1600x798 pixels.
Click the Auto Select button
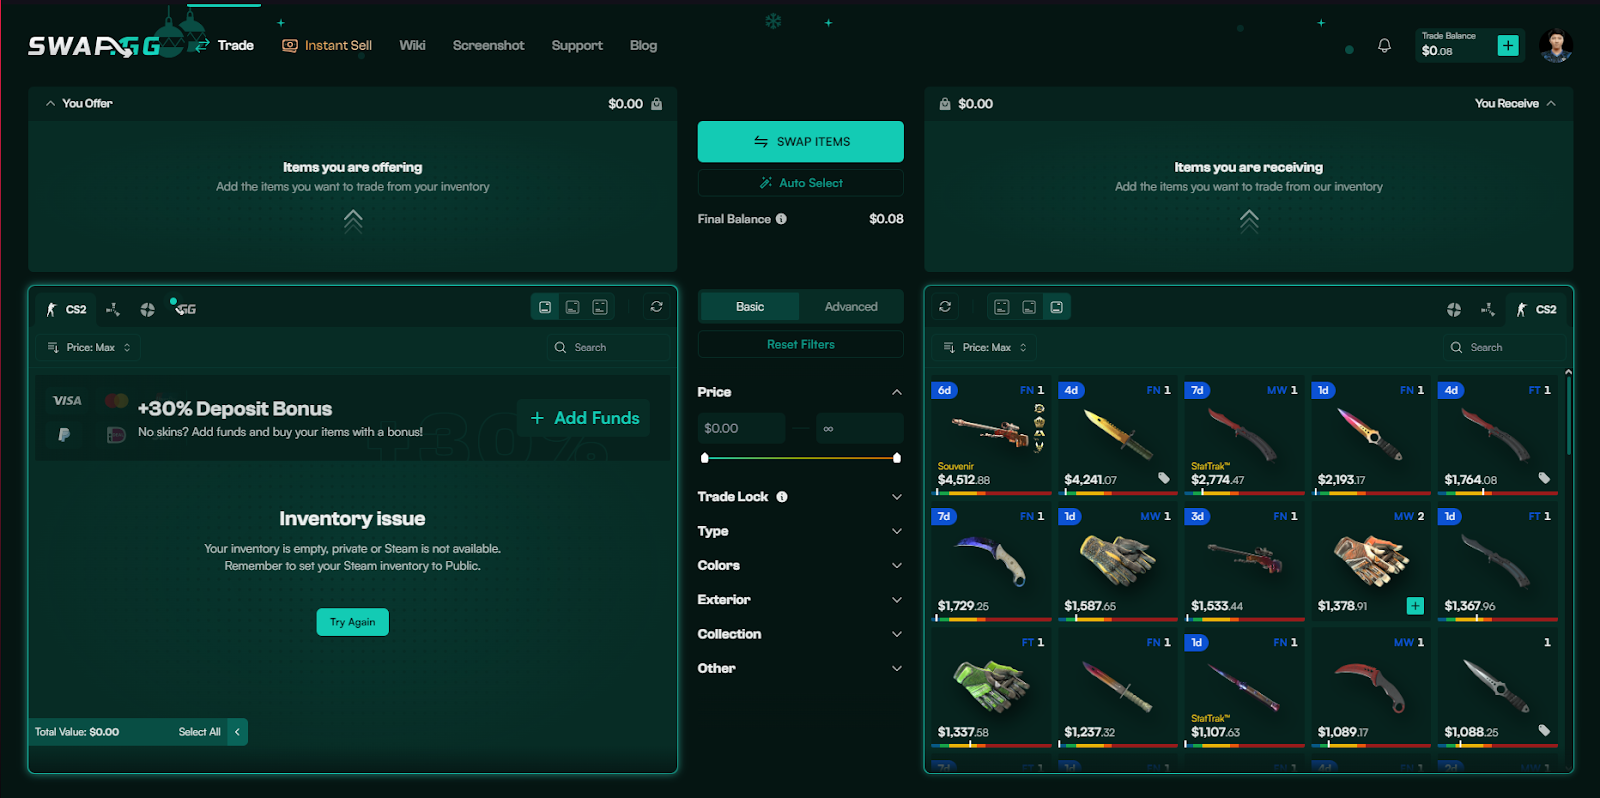(800, 183)
